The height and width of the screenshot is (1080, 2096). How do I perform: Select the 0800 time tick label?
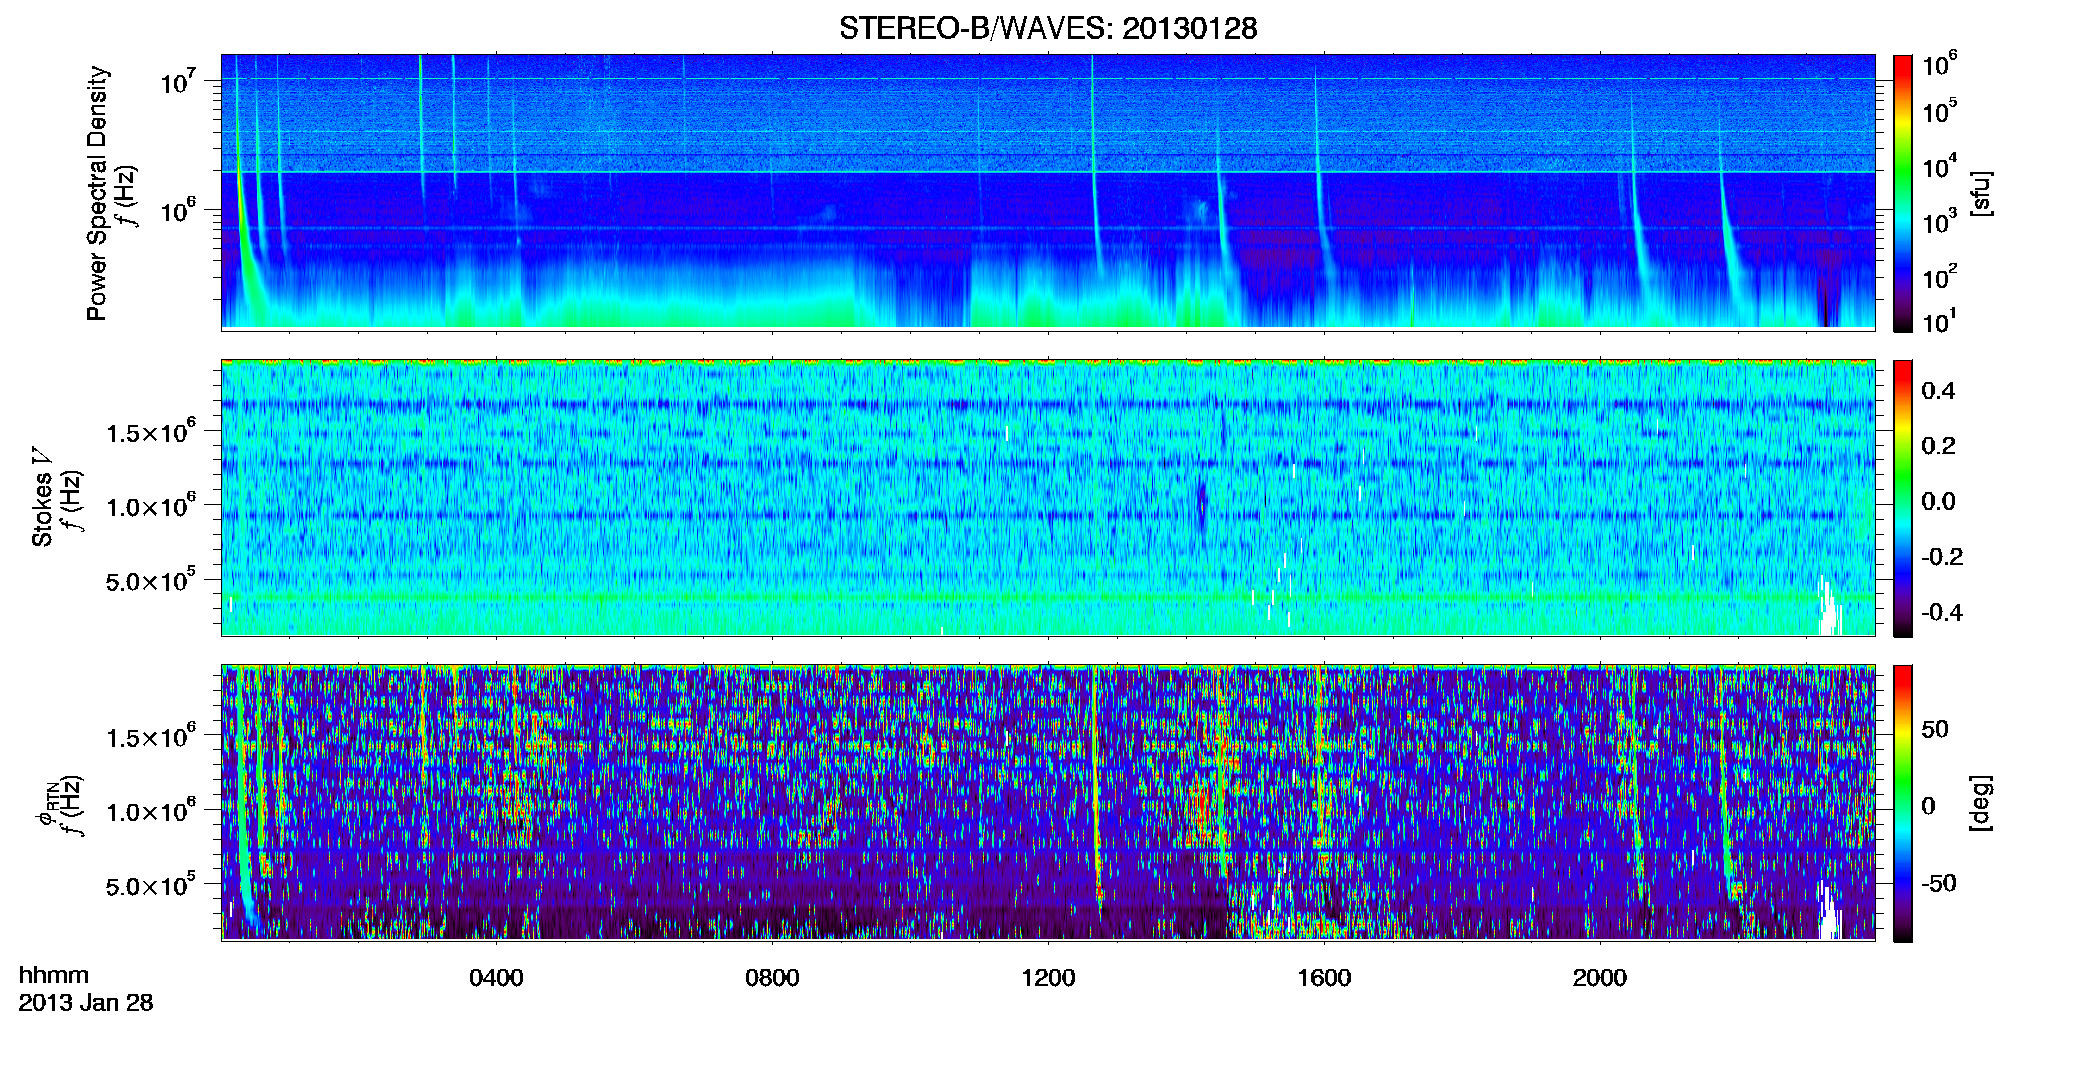point(772,978)
